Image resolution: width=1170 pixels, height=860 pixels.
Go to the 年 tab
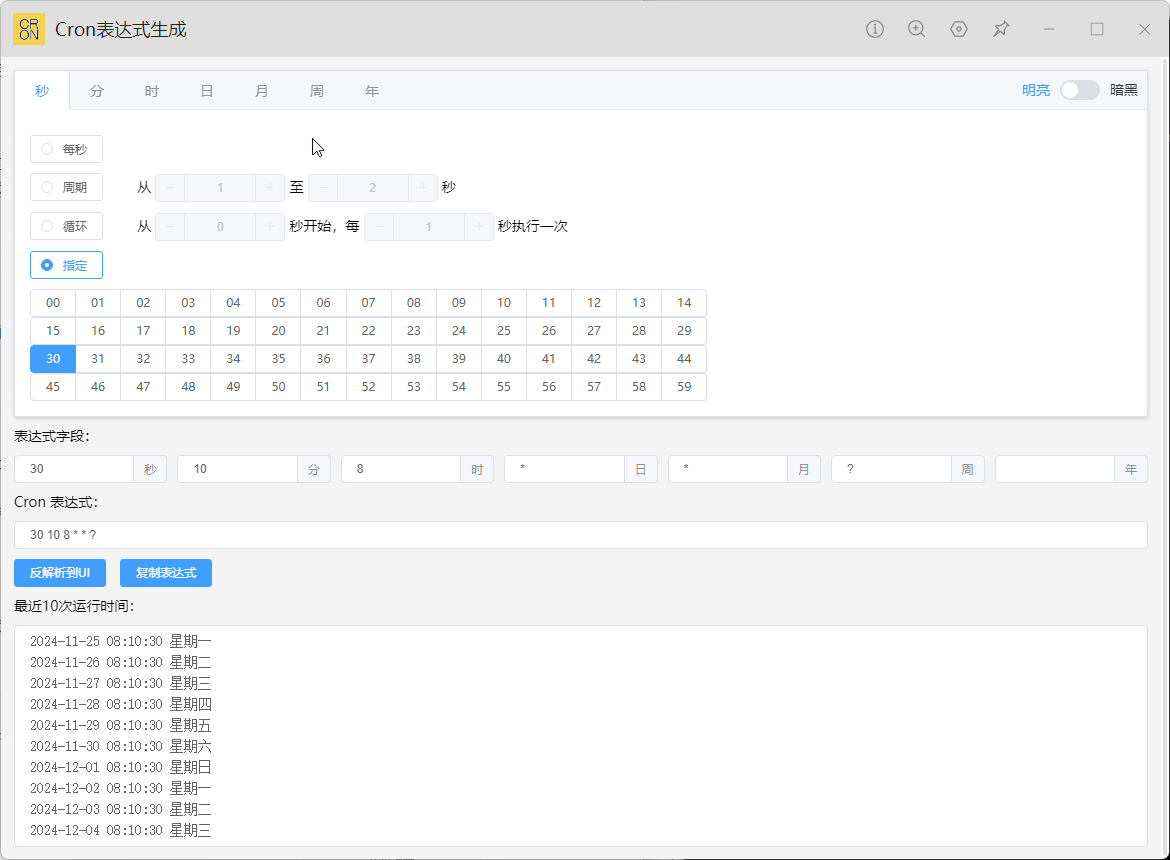[372, 91]
